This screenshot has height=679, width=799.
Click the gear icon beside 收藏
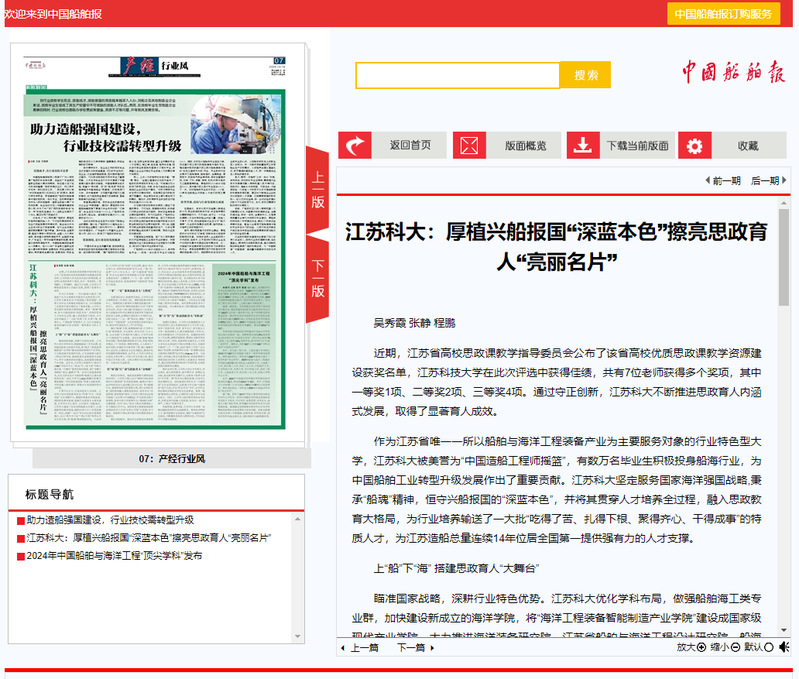695,145
